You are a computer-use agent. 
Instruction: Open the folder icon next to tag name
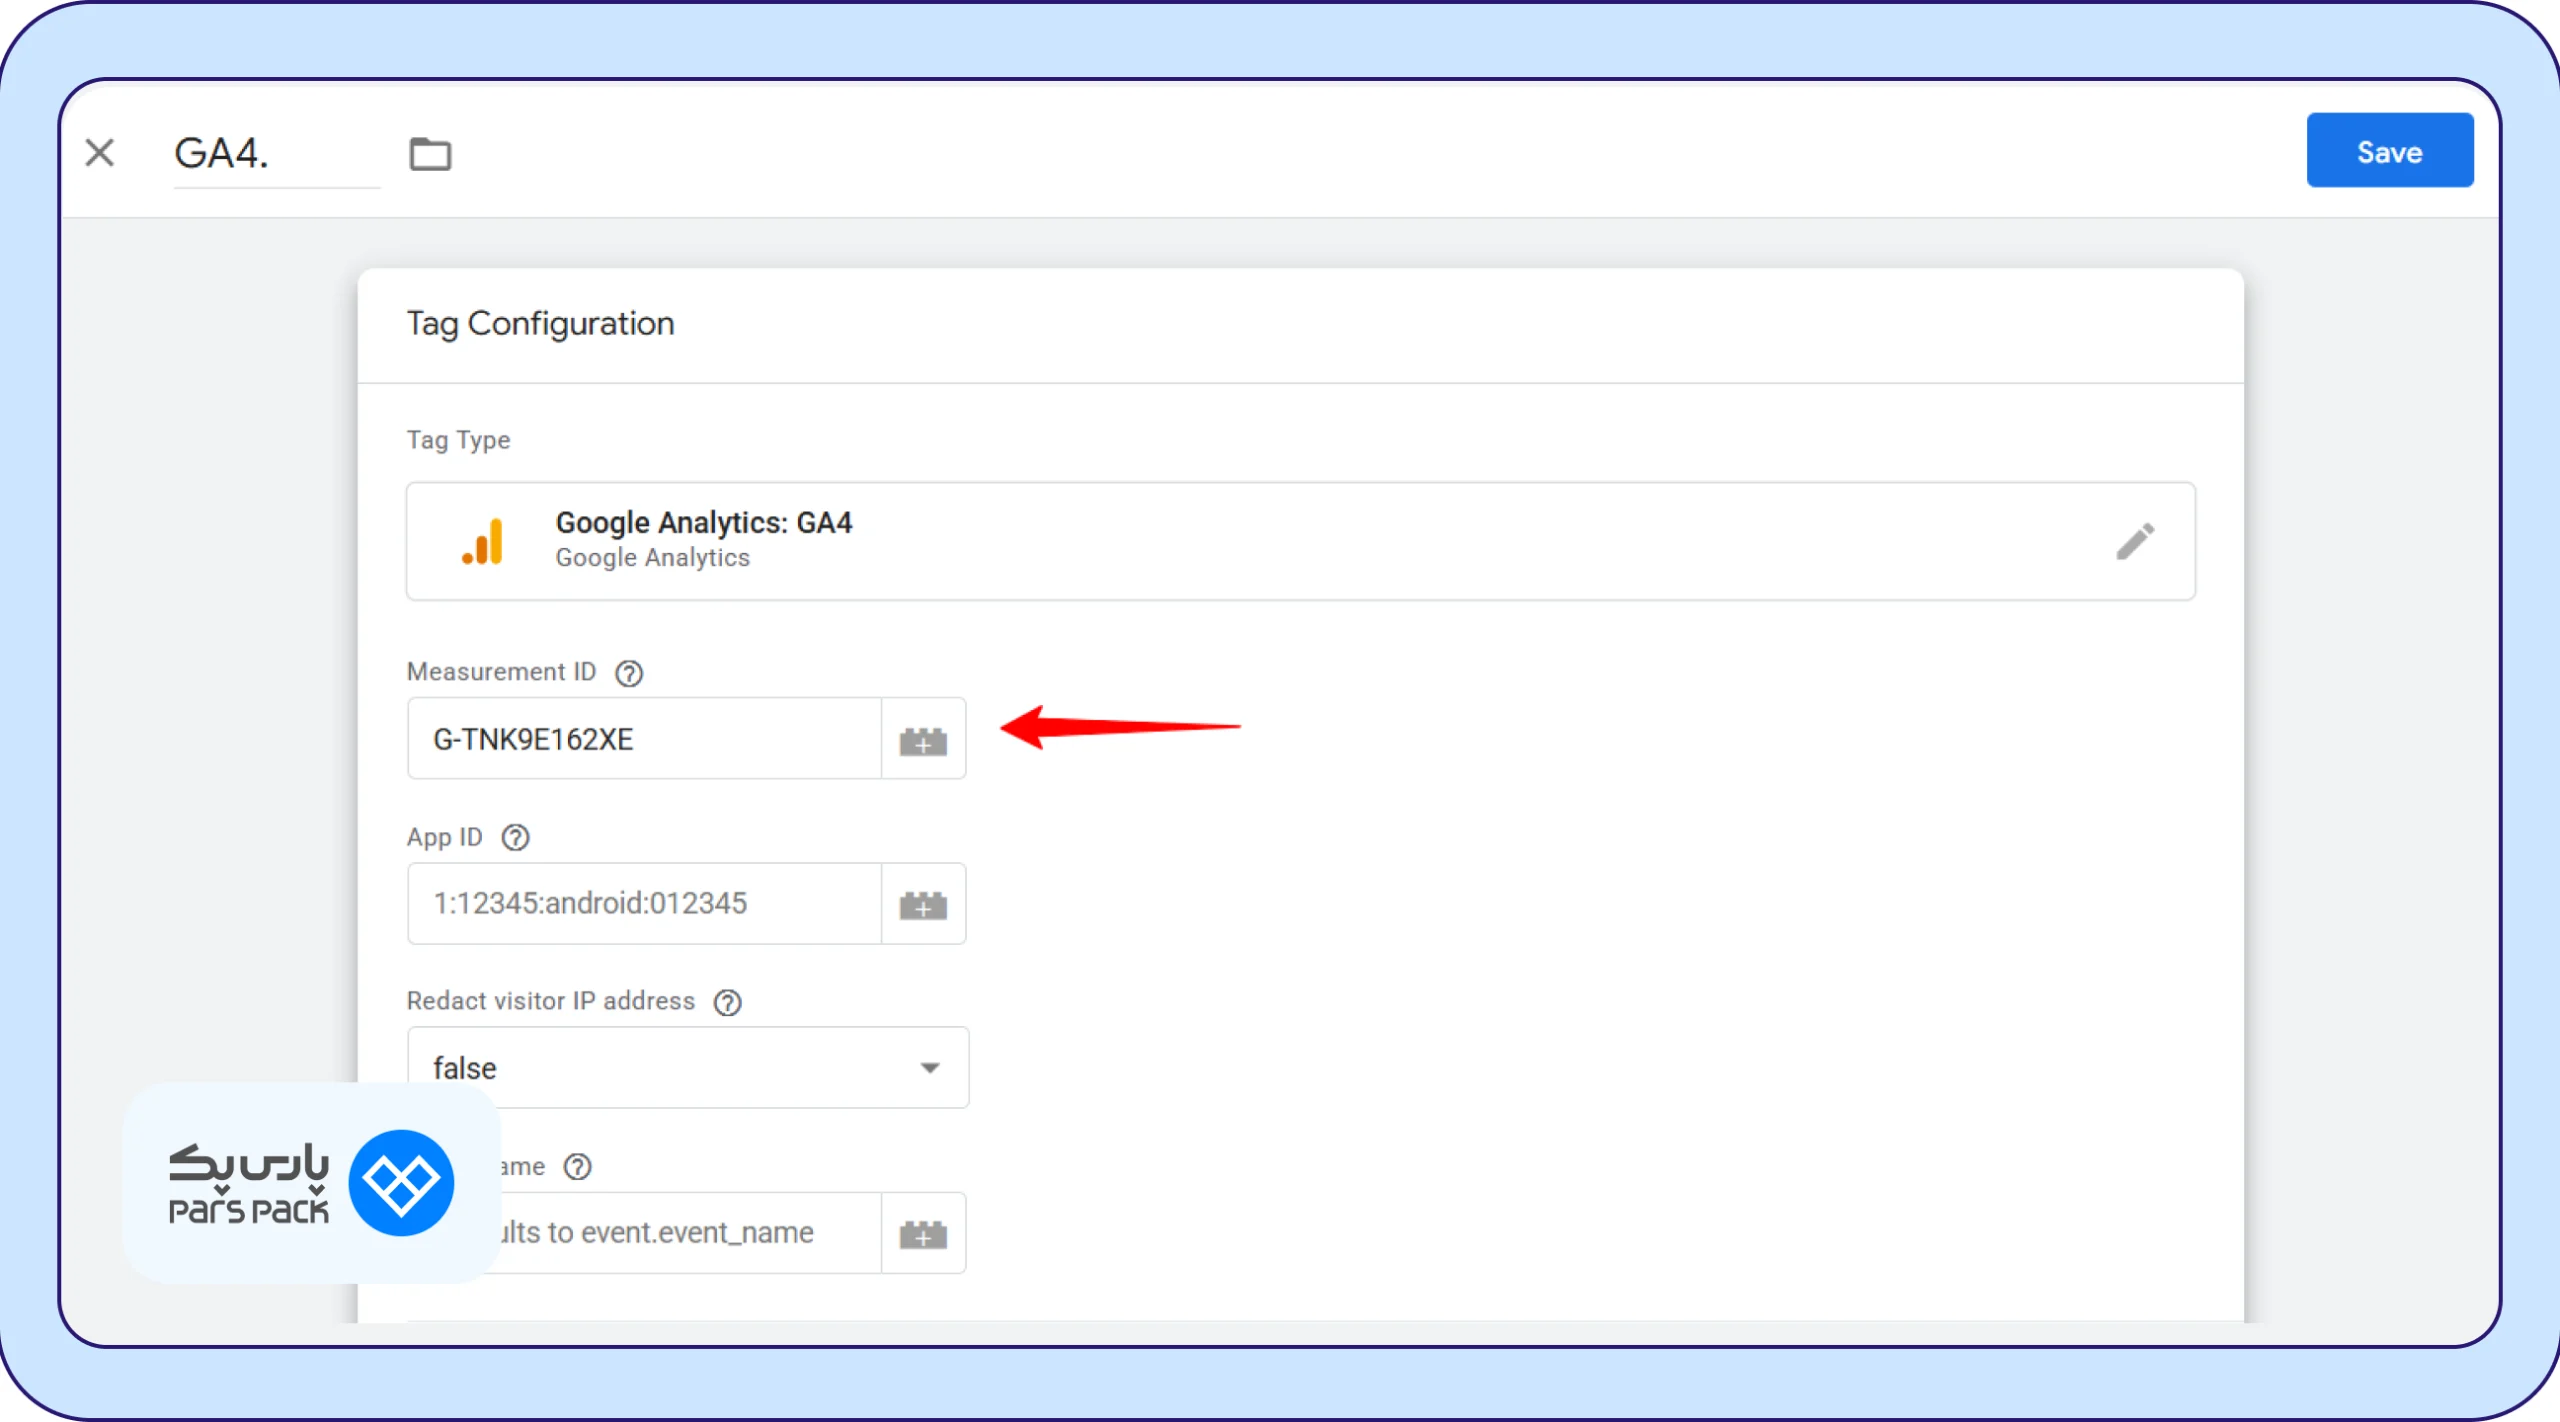430,154
